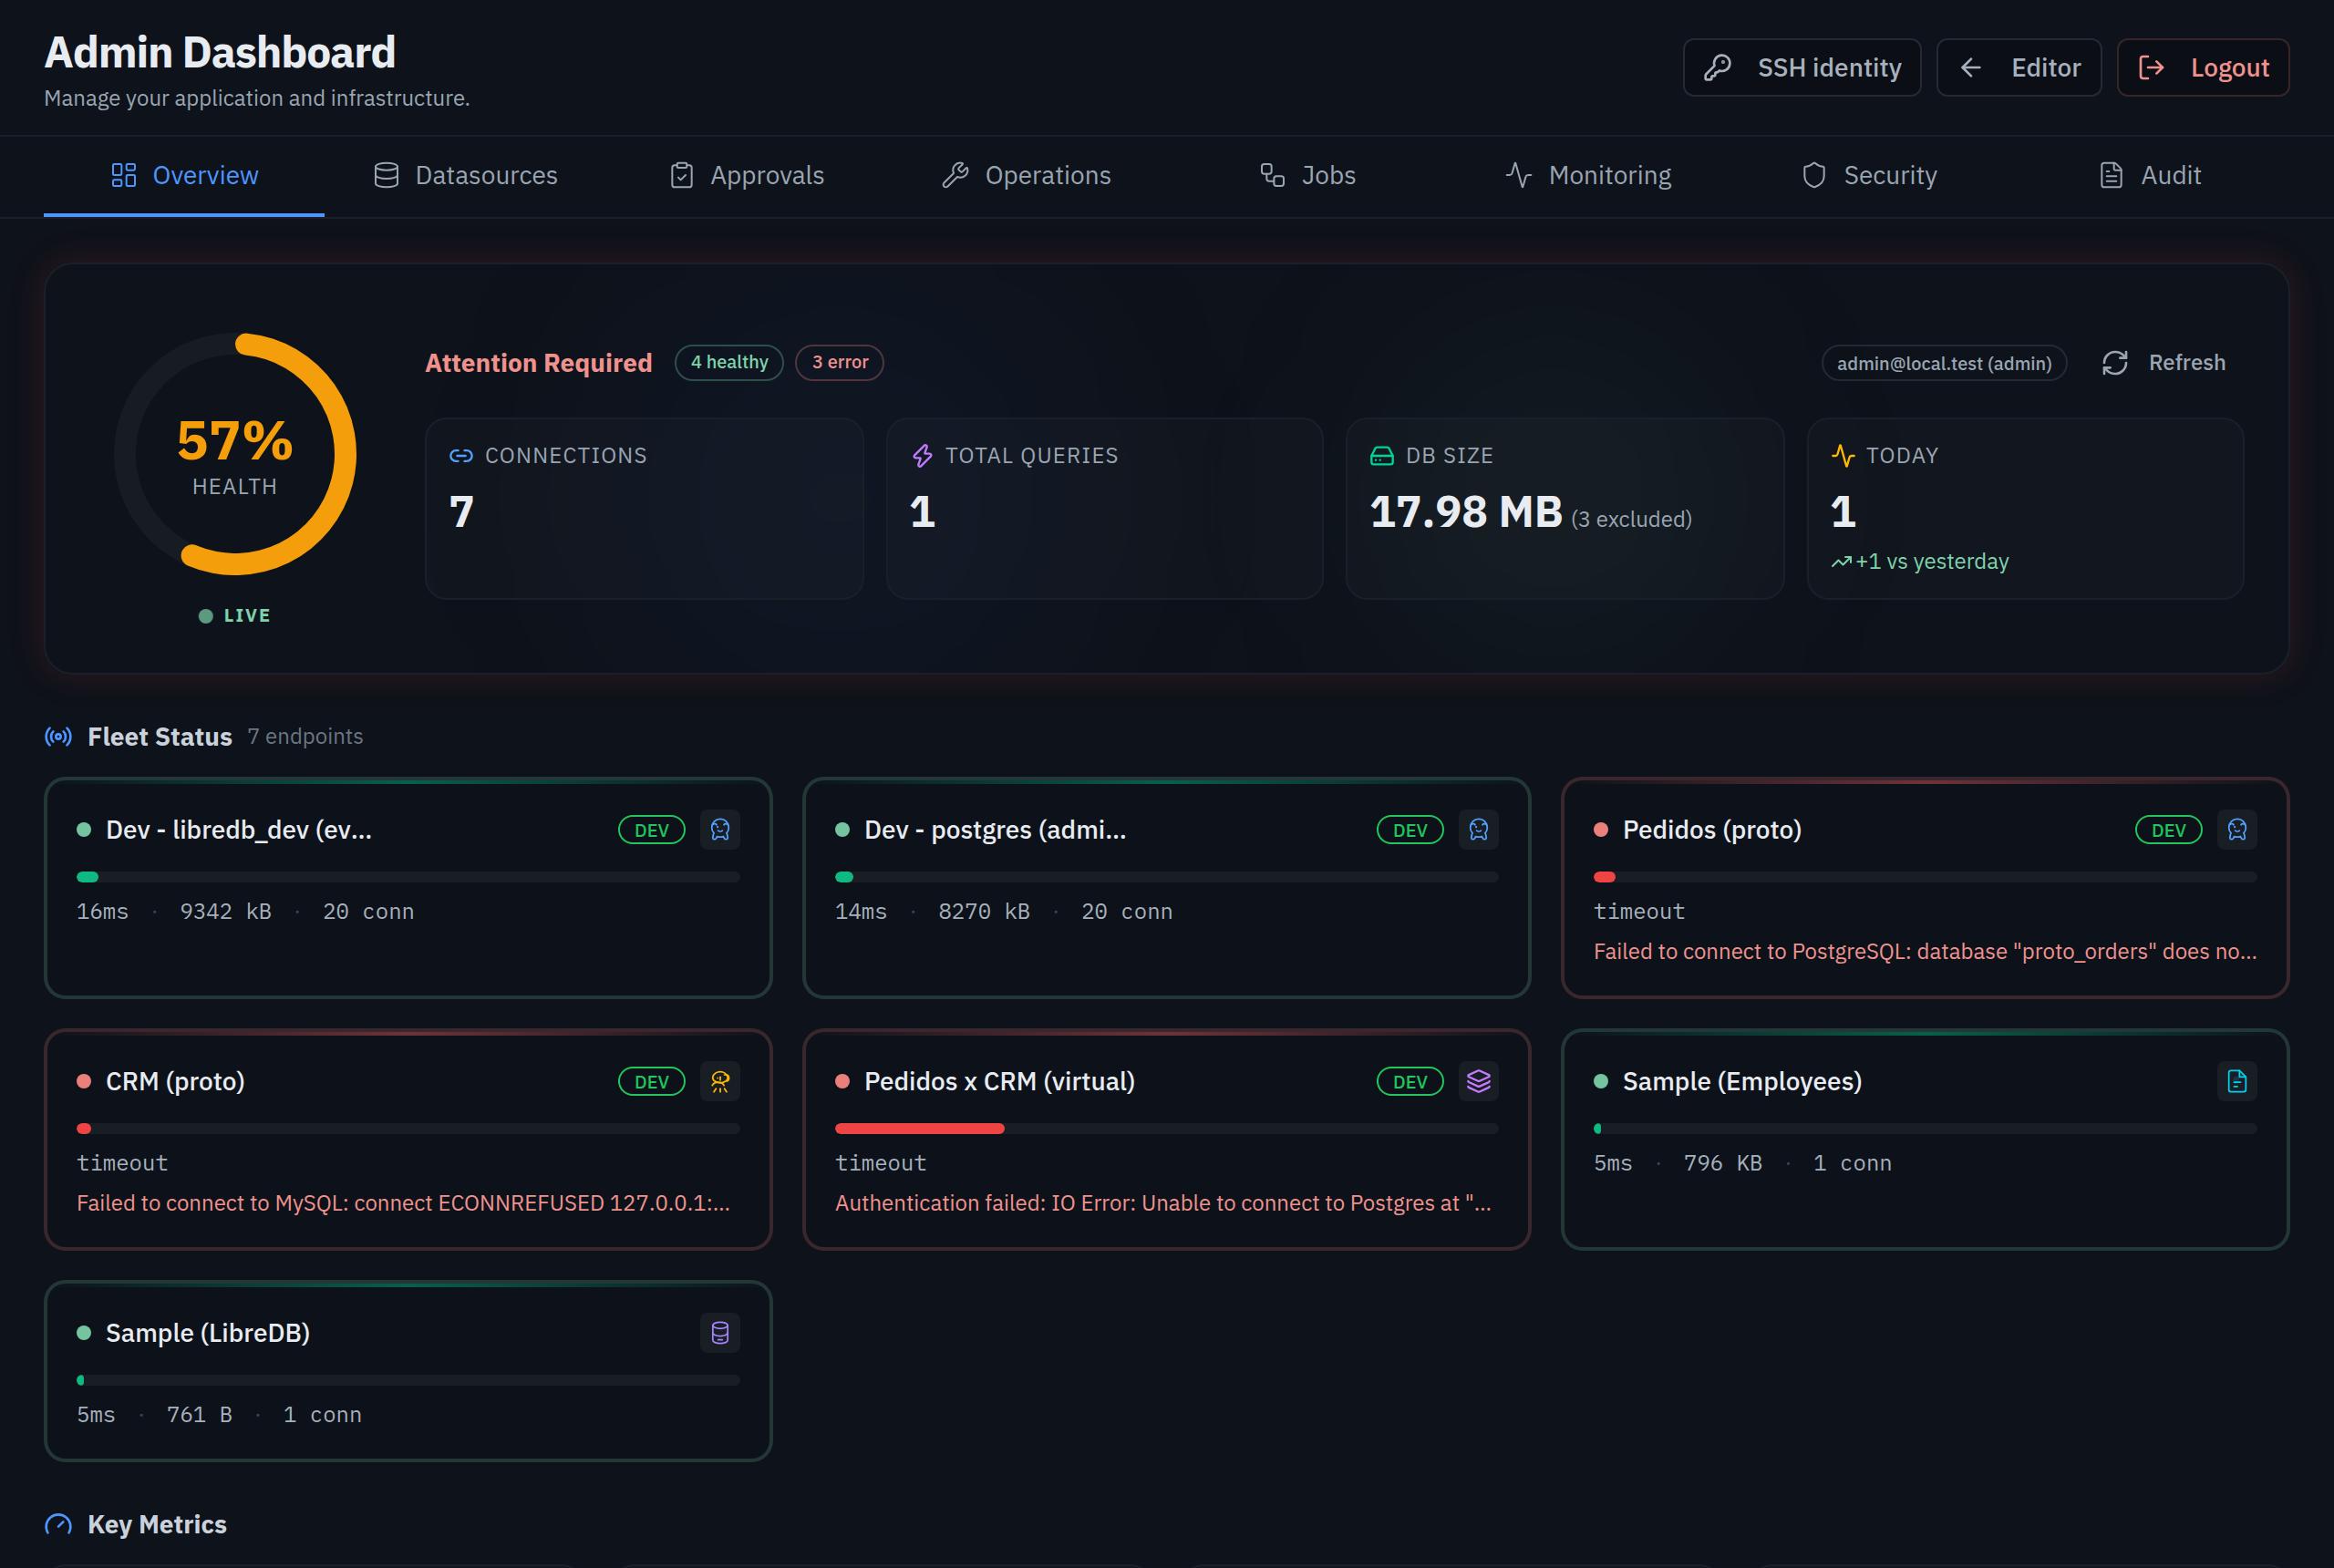Click the Total Queries lightning icon
2334x1568 pixels.
click(x=922, y=456)
